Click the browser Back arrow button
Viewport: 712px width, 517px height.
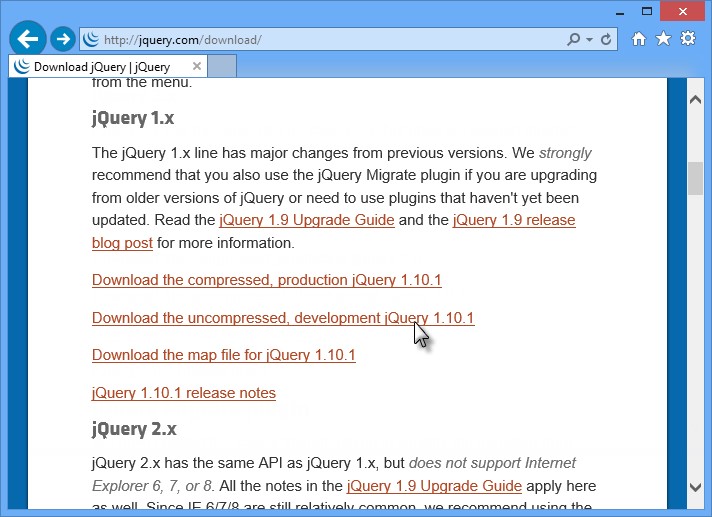pyautogui.click(x=28, y=38)
